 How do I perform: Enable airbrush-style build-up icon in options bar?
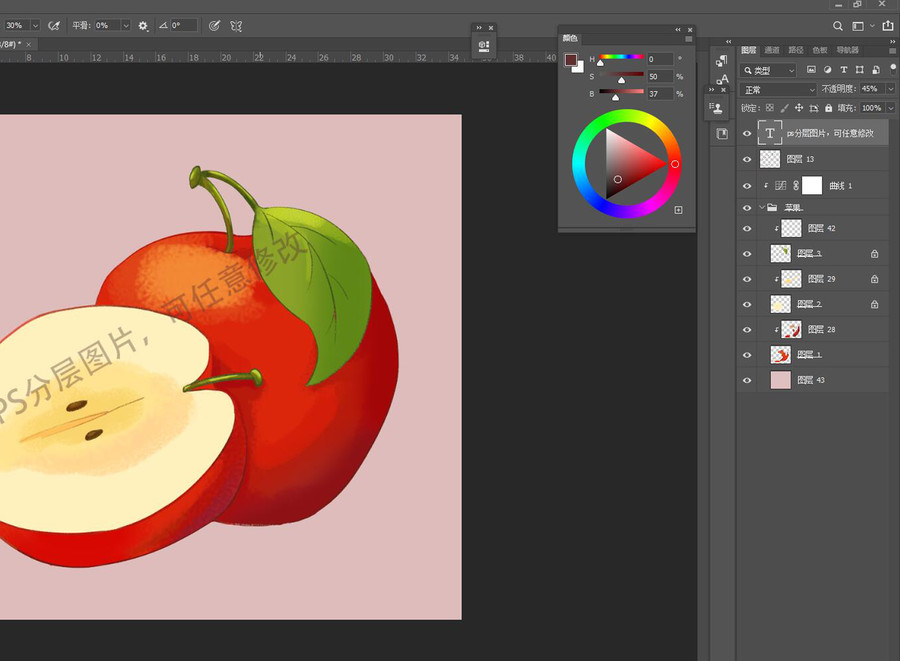click(54, 26)
